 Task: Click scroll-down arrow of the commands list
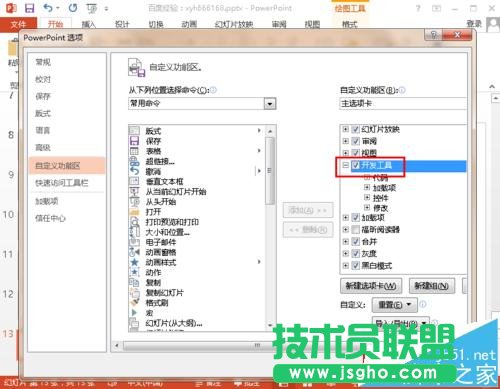pyautogui.click(x=270, y=325)
